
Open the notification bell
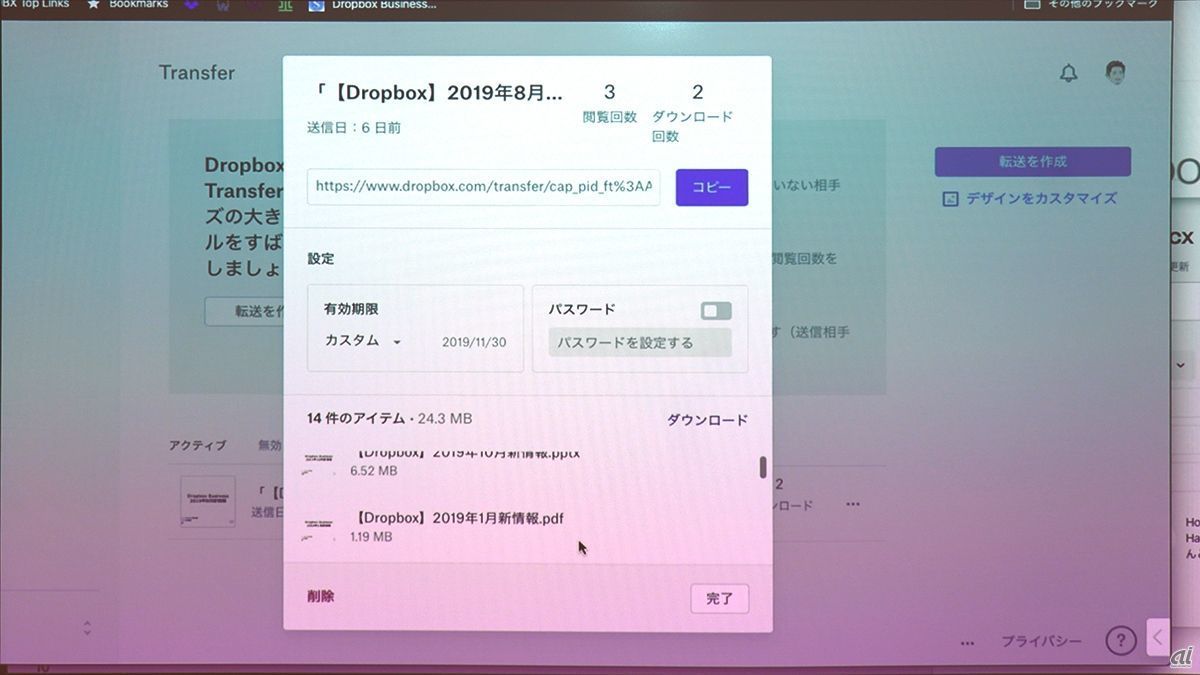(x=1068, y=73)
